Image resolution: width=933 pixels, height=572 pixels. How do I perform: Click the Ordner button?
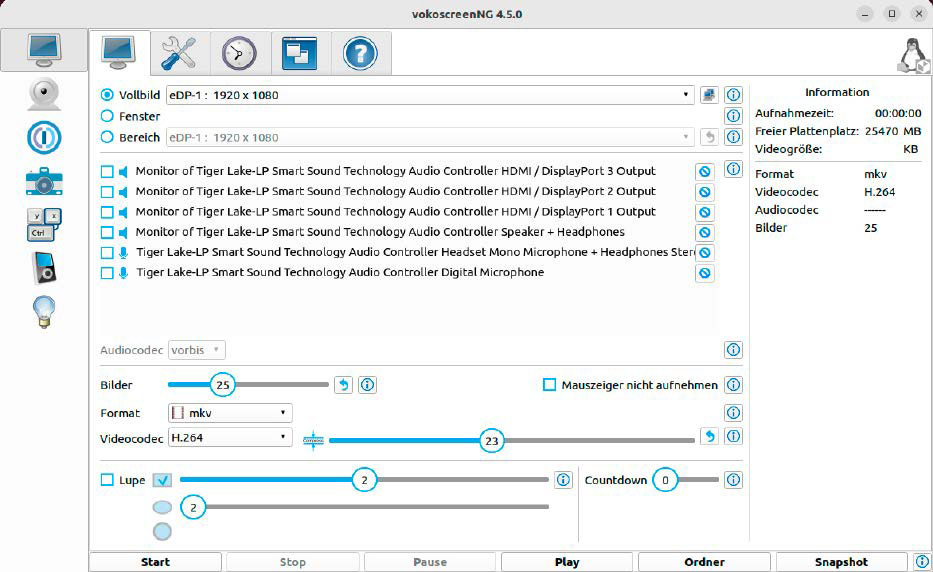tap(704, 562)
